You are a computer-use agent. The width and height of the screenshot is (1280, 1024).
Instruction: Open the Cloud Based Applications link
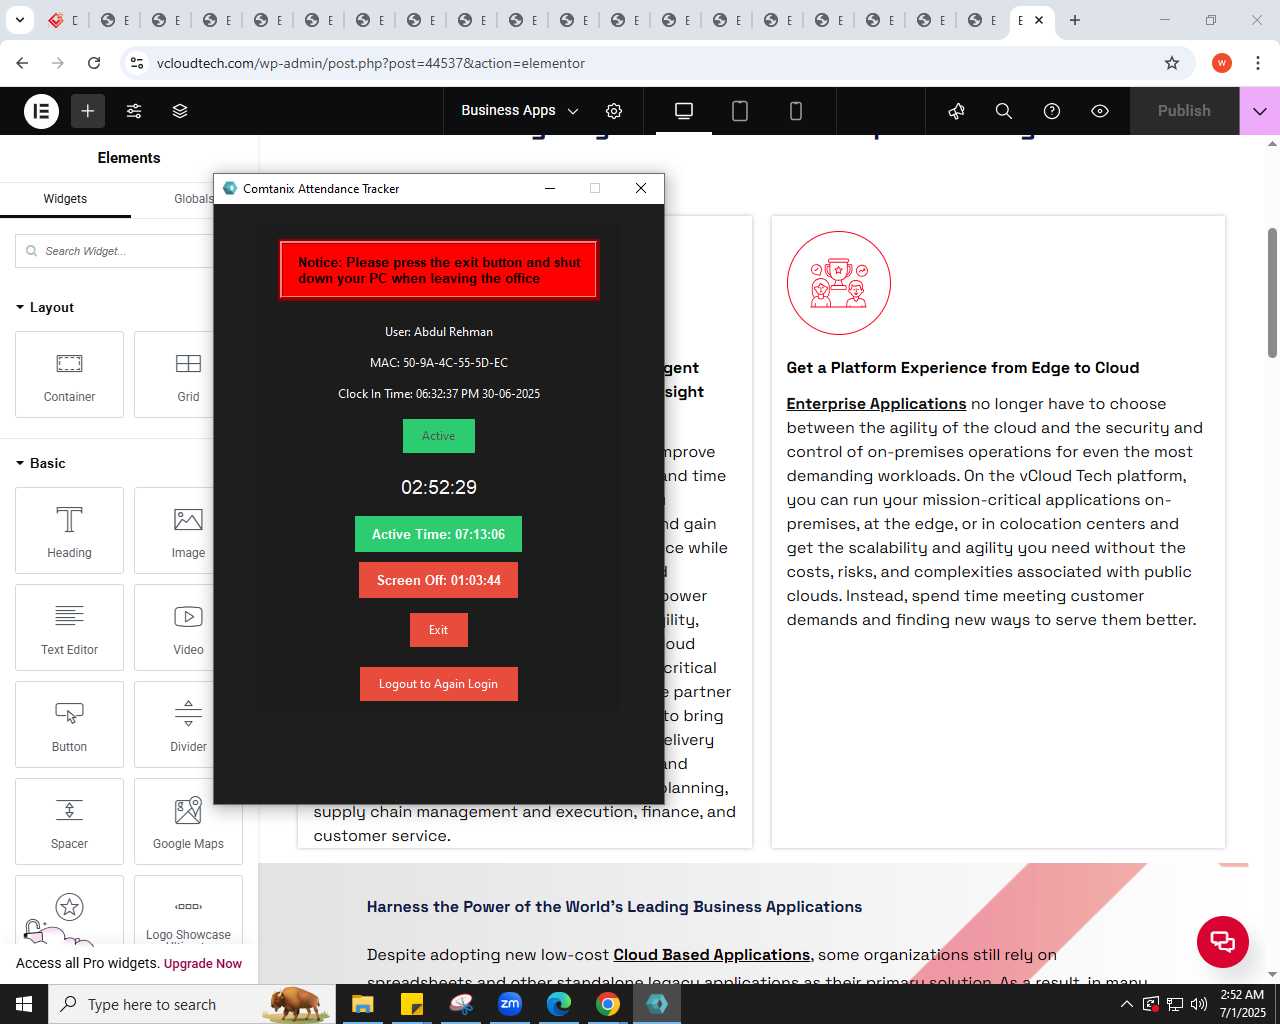(711, 955)
